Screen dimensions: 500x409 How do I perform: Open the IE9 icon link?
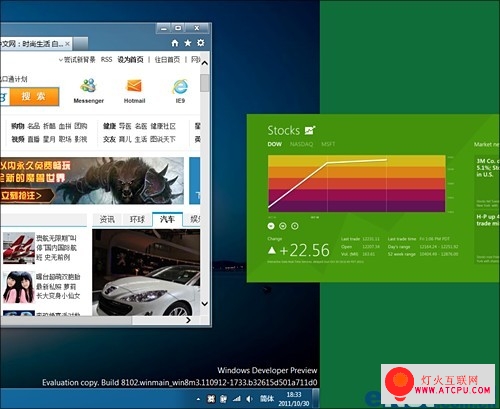point(180,91)
